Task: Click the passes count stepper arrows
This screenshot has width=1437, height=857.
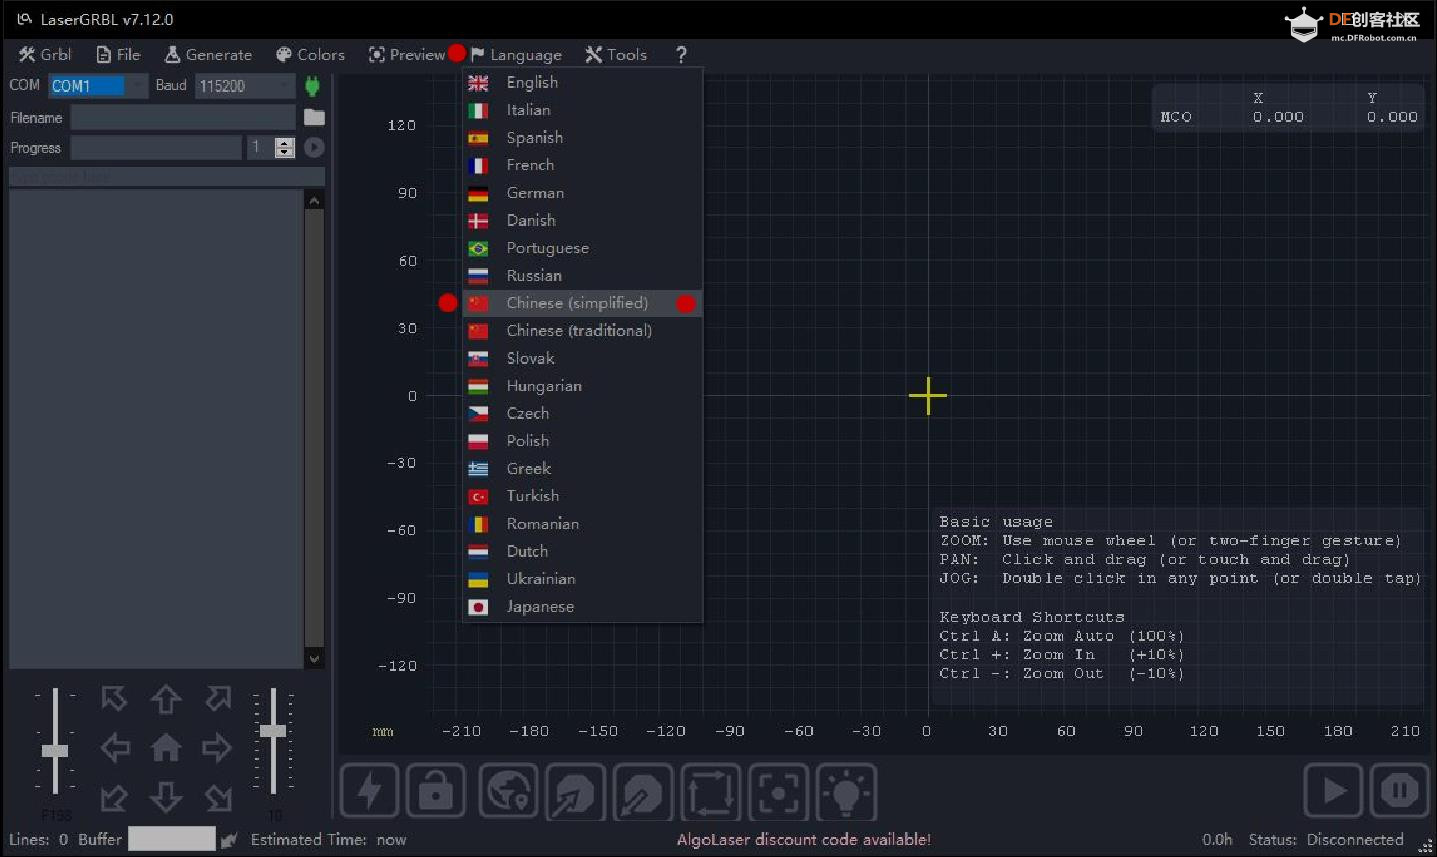Action: click(285, 148)
